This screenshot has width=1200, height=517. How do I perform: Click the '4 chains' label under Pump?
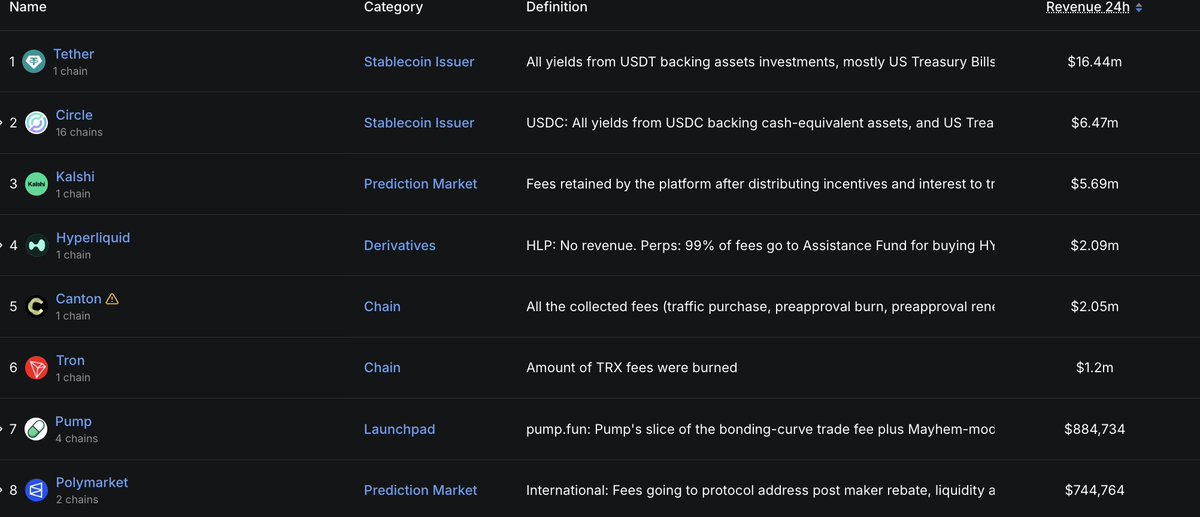76,438
